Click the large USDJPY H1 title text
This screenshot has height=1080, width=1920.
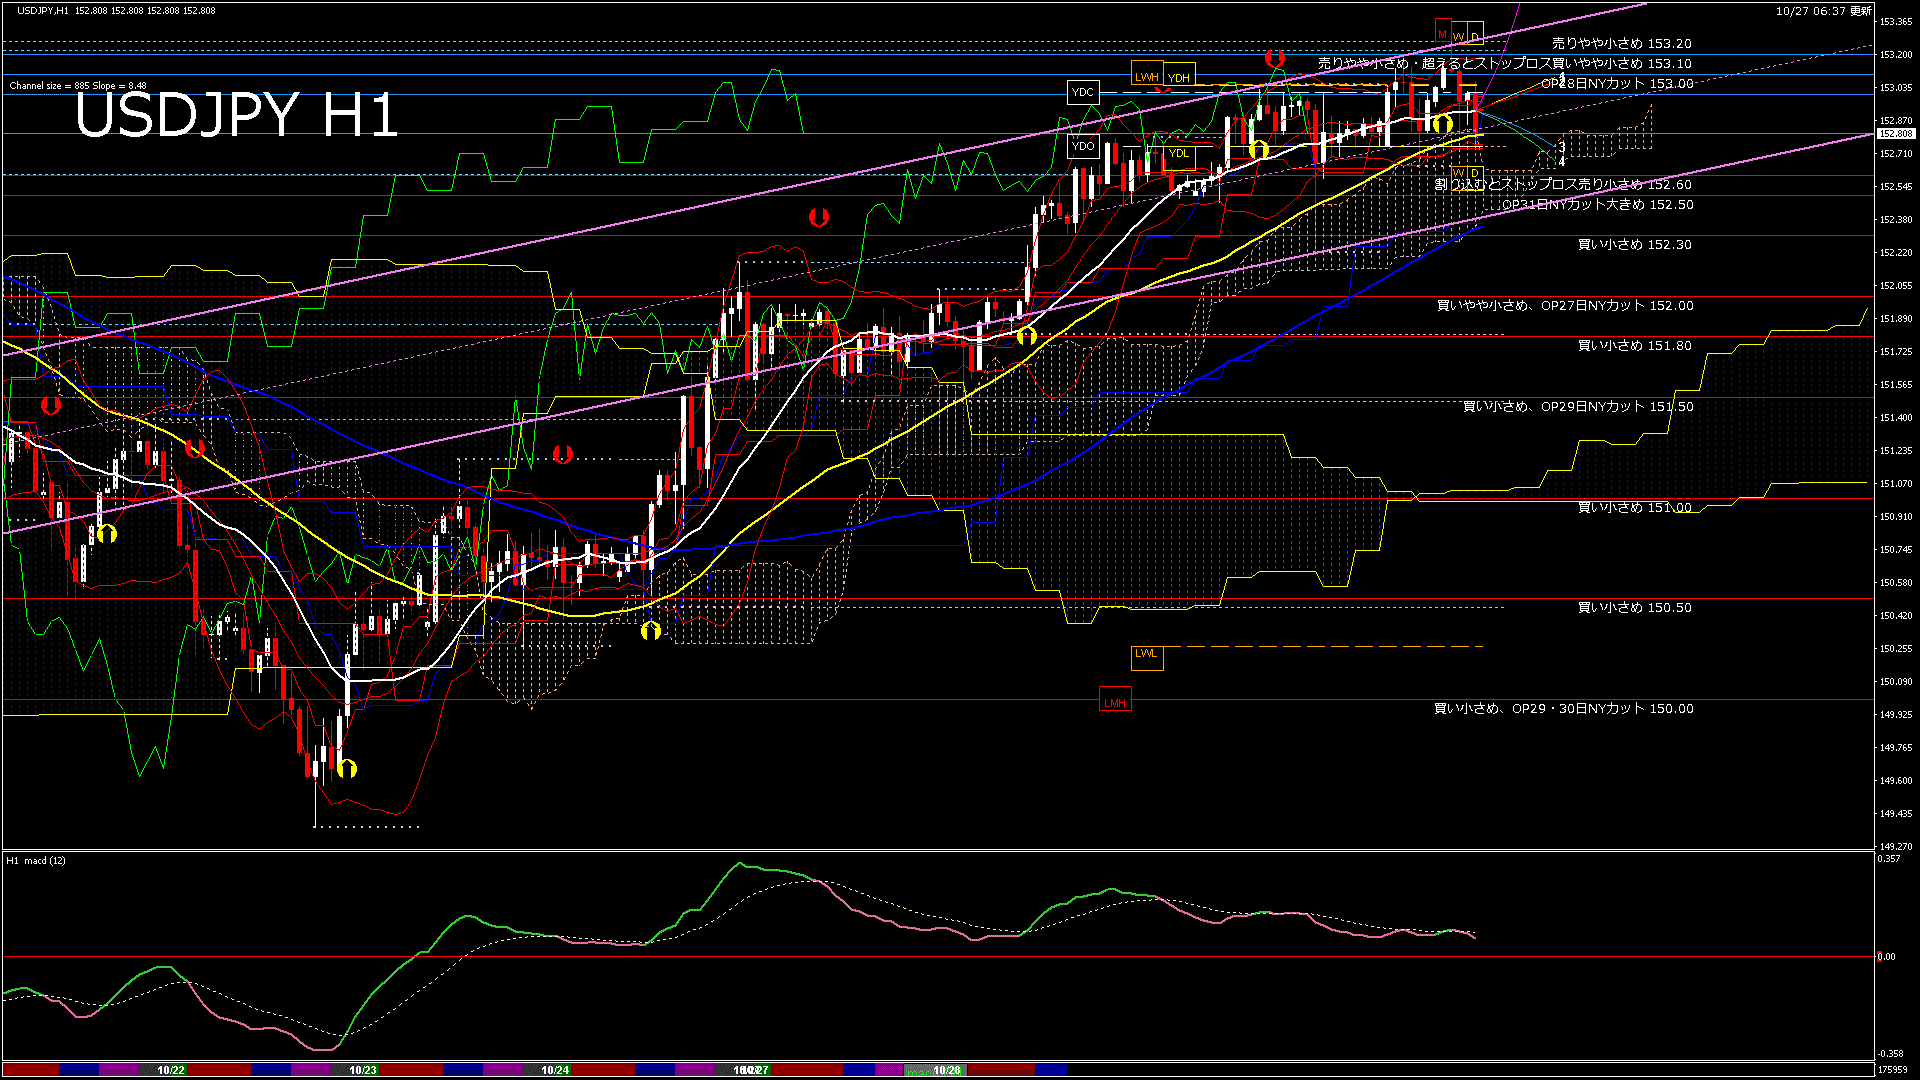pyautogui.click(x=236, y=116)
